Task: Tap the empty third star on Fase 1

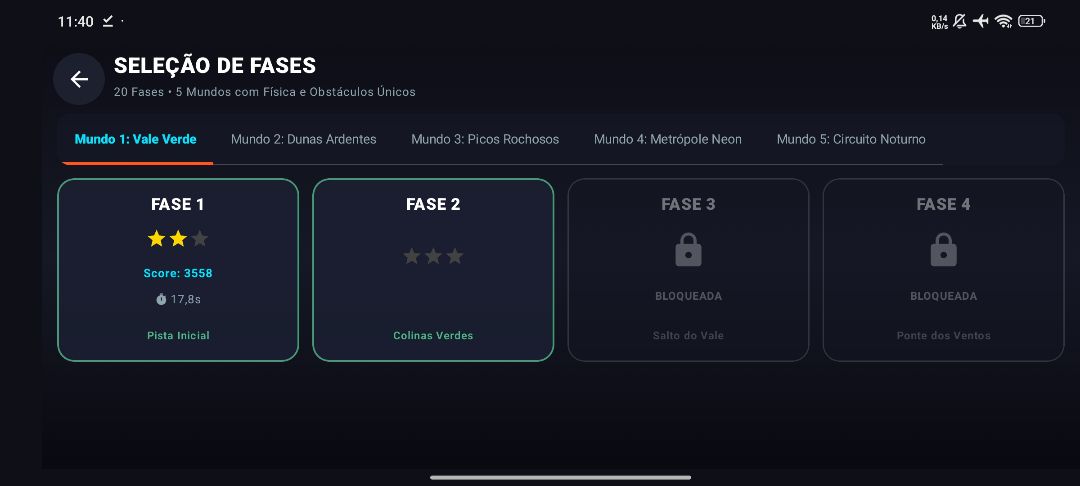Action: (200, 239)
